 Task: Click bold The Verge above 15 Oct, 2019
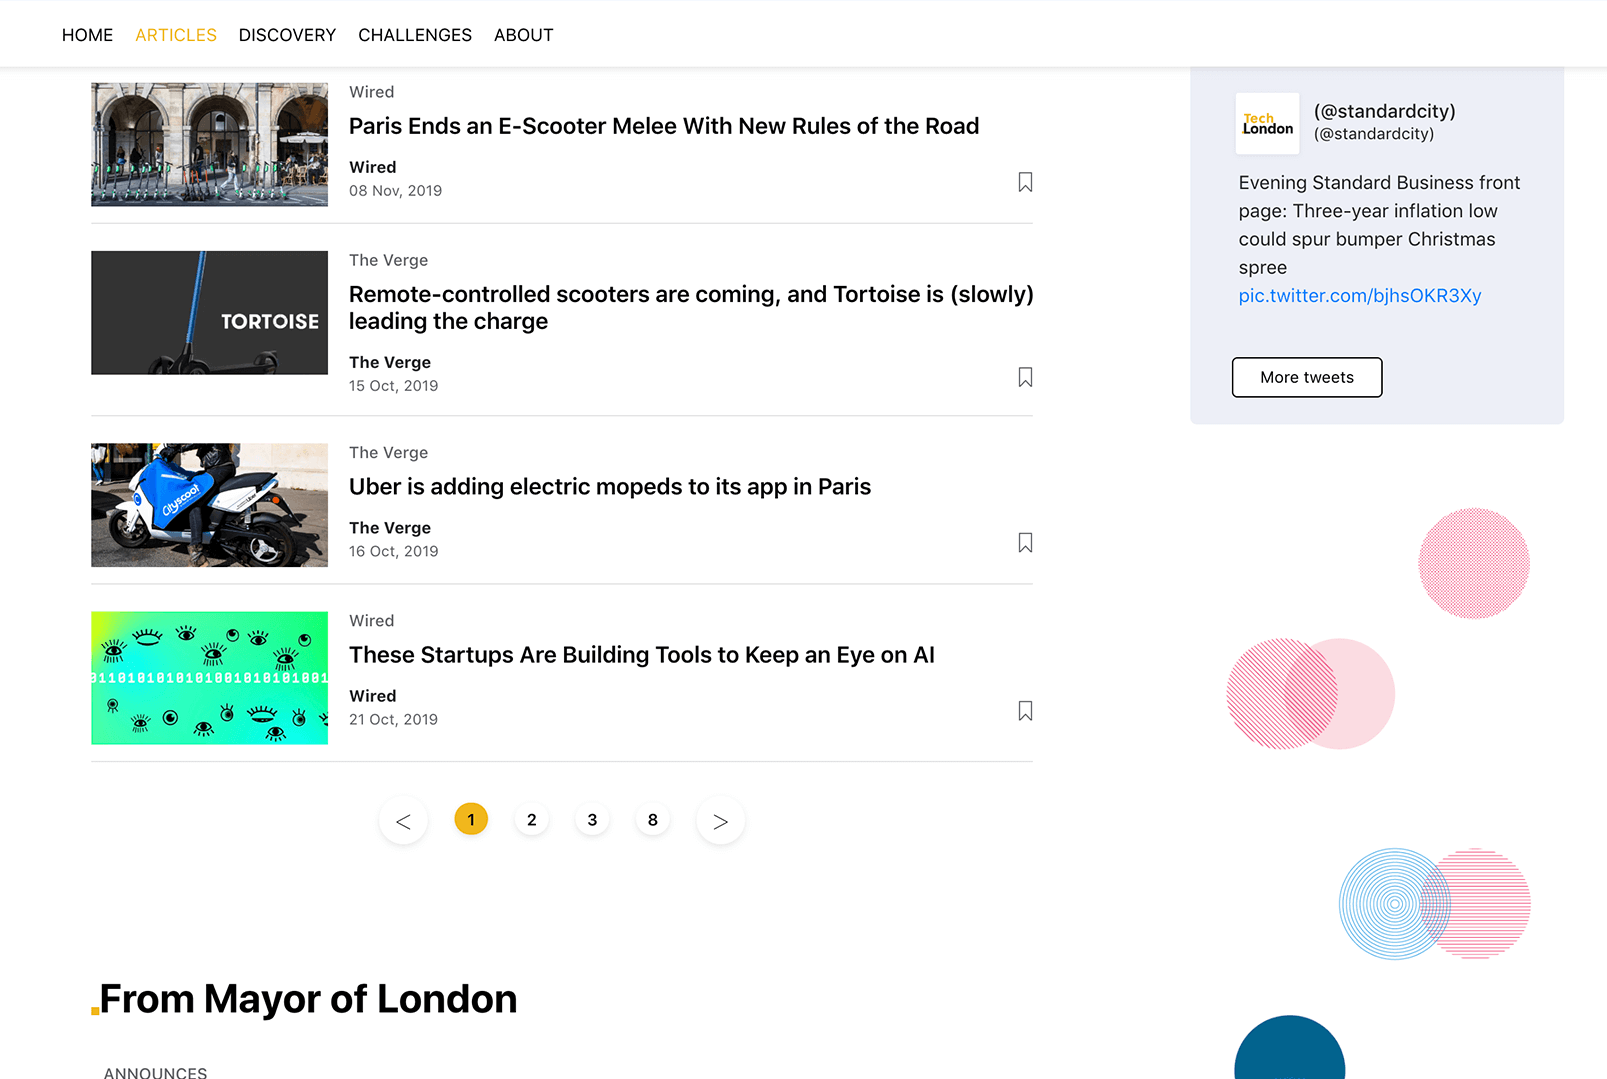[390, 362]
